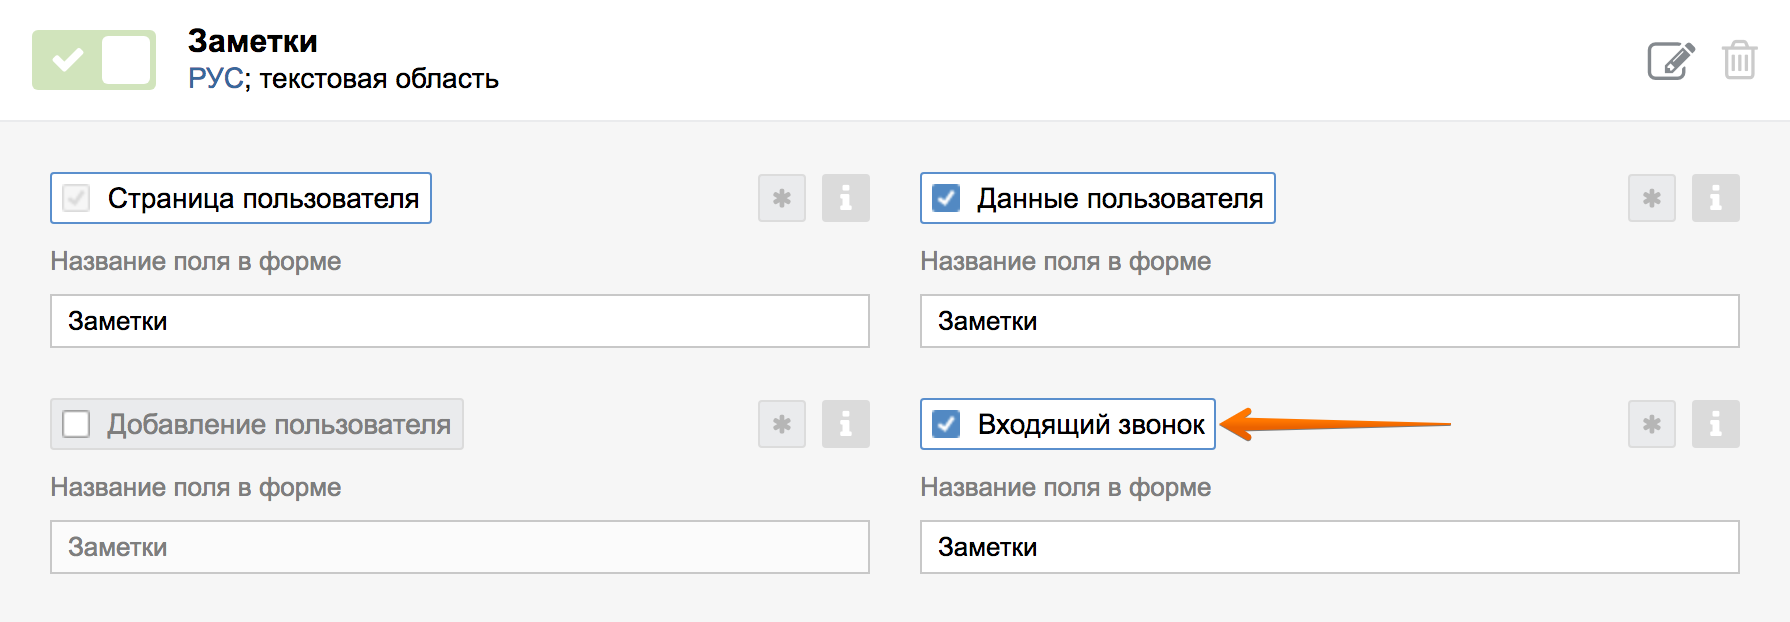Click the trash delete icon

[1740, 60]
